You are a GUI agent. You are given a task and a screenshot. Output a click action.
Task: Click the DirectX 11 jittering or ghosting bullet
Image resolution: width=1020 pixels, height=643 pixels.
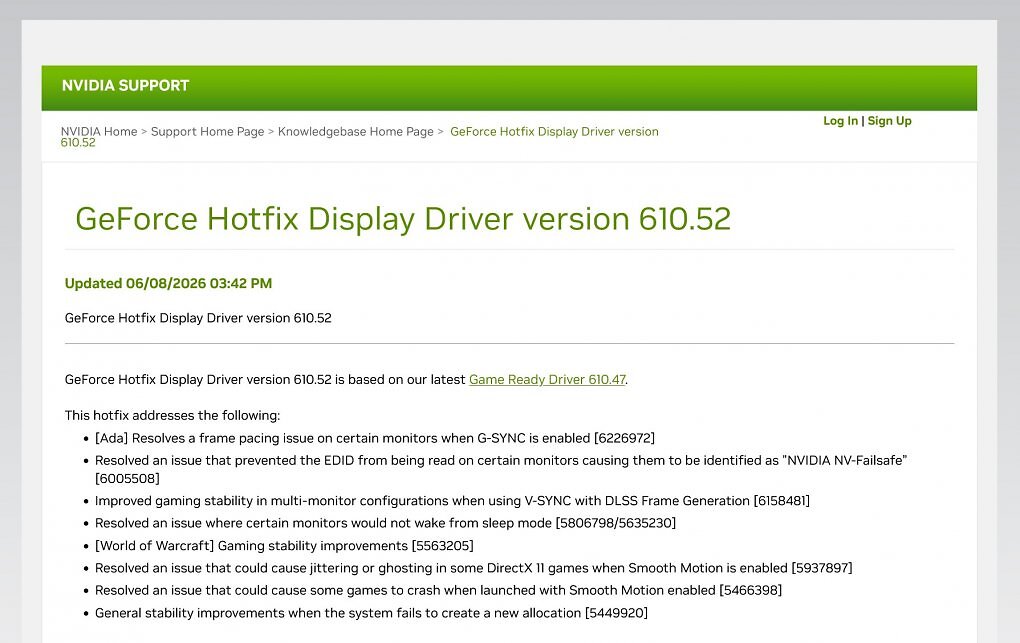point(474,568)
